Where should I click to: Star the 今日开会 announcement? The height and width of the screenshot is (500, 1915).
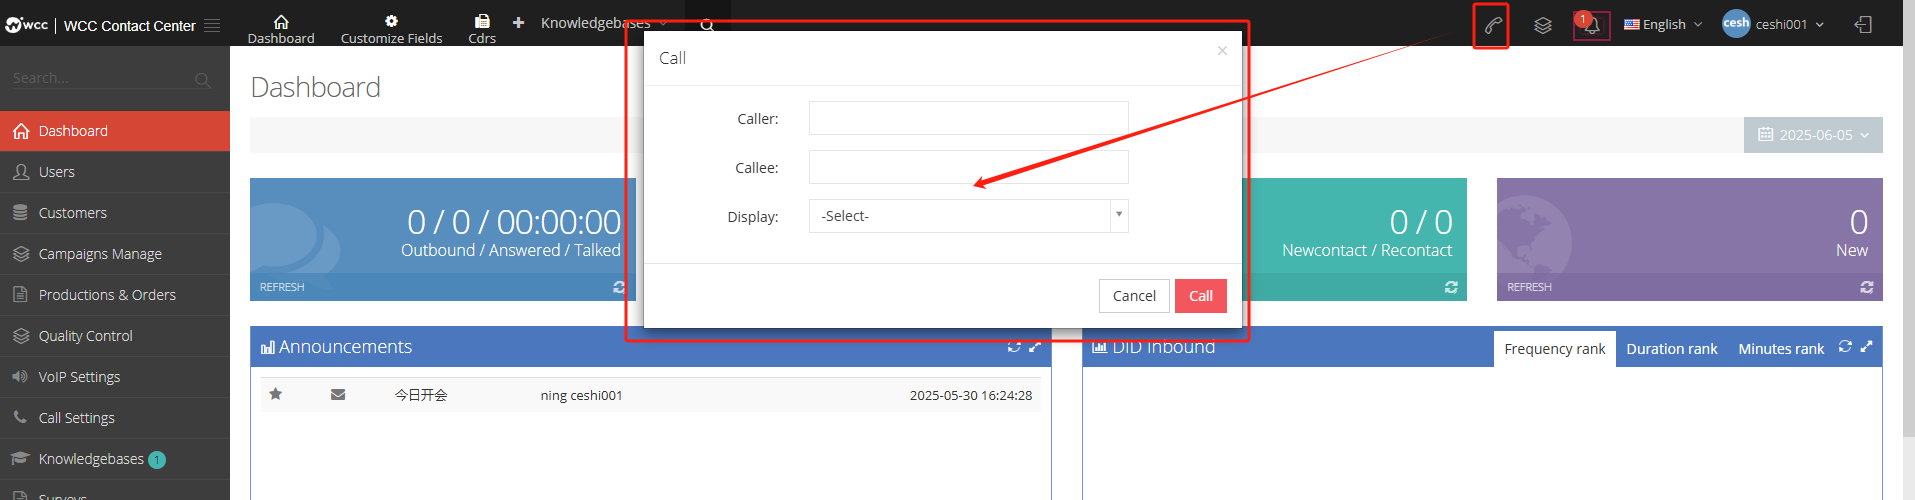276,394
